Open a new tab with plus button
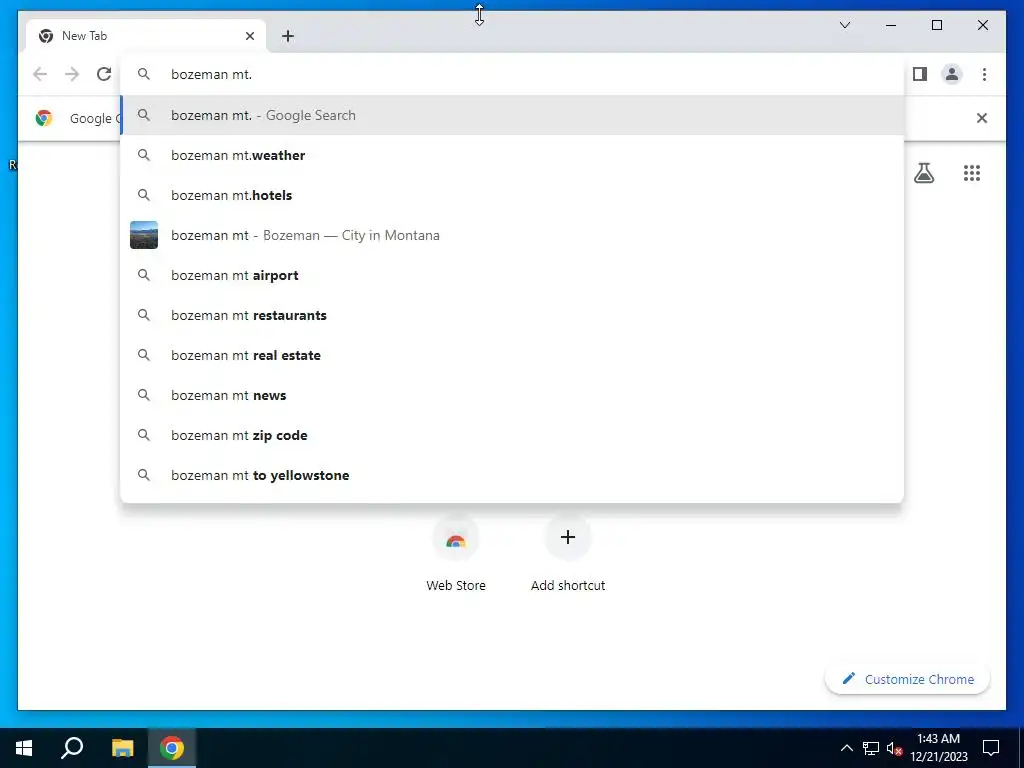Image resolution: width=1024 pixels, height=768 pixels. [x=288, y=36]
